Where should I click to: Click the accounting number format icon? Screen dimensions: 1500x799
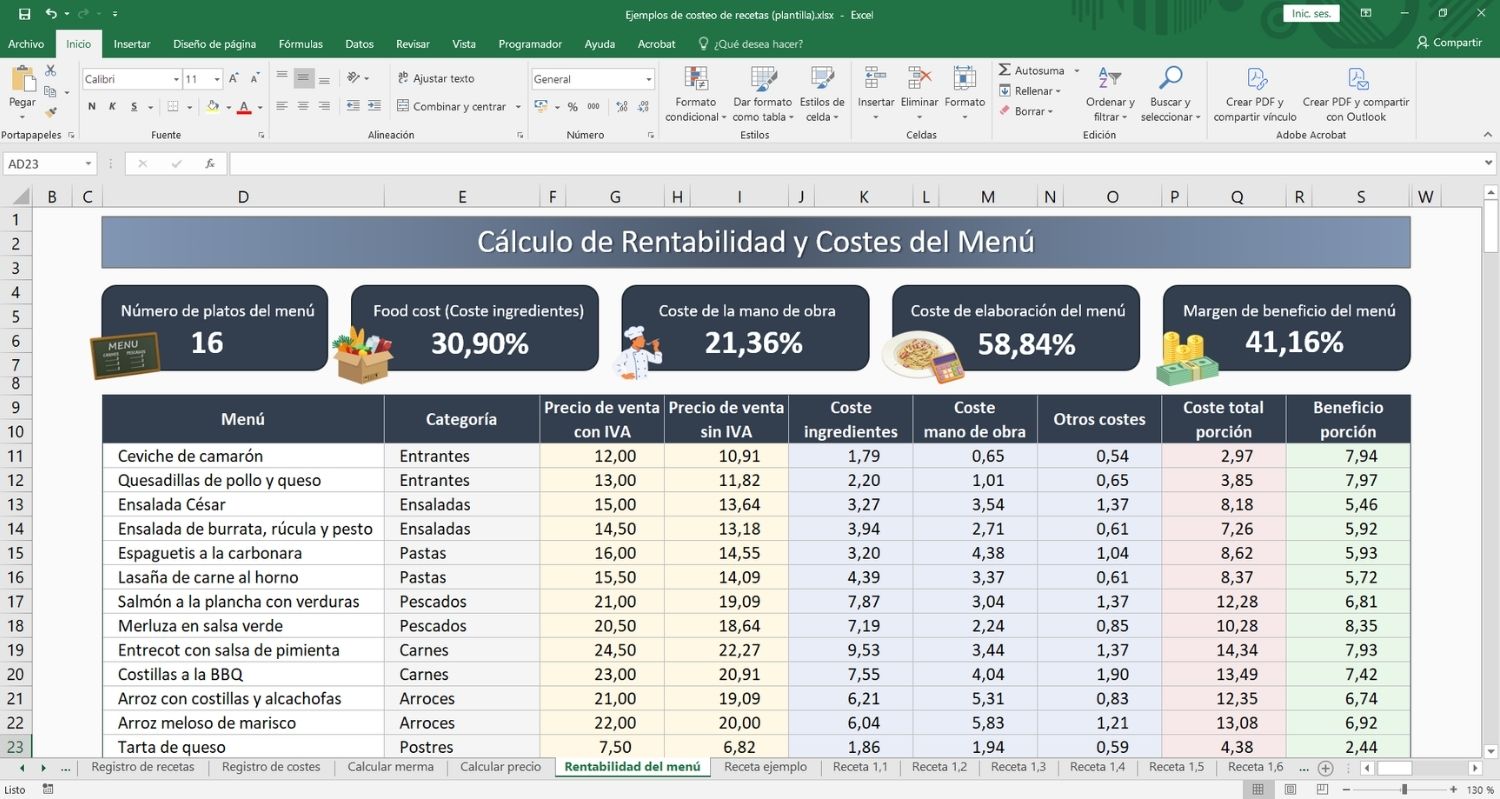(541, 107)
